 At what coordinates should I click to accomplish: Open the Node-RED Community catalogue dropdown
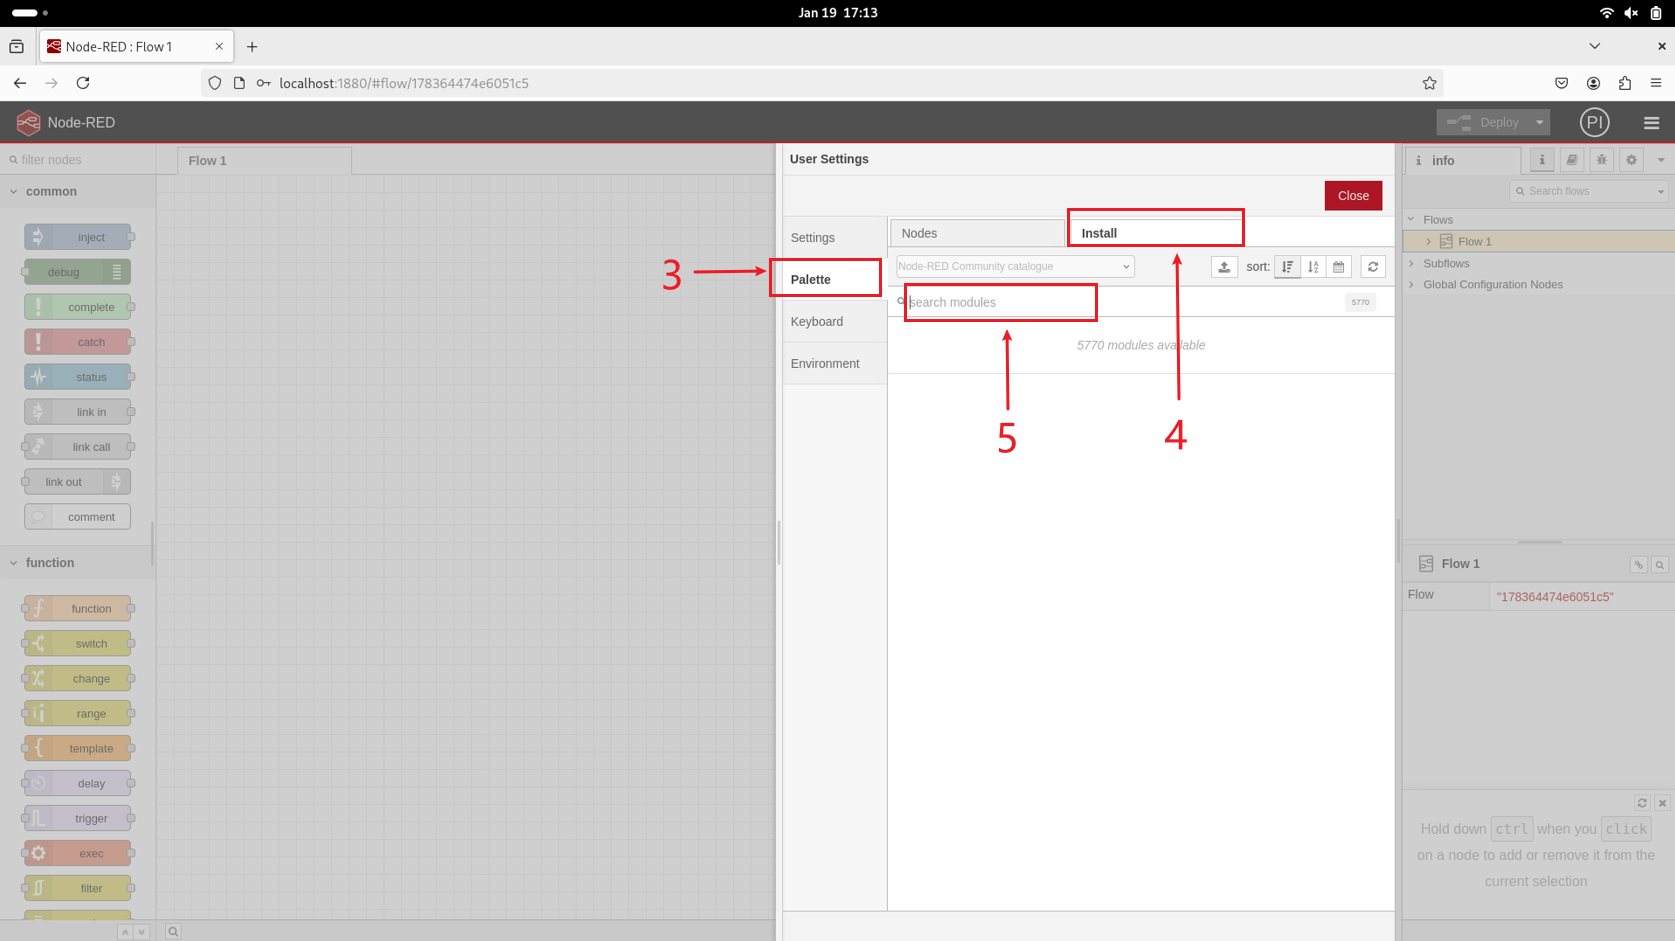[x=1014, y=266]
